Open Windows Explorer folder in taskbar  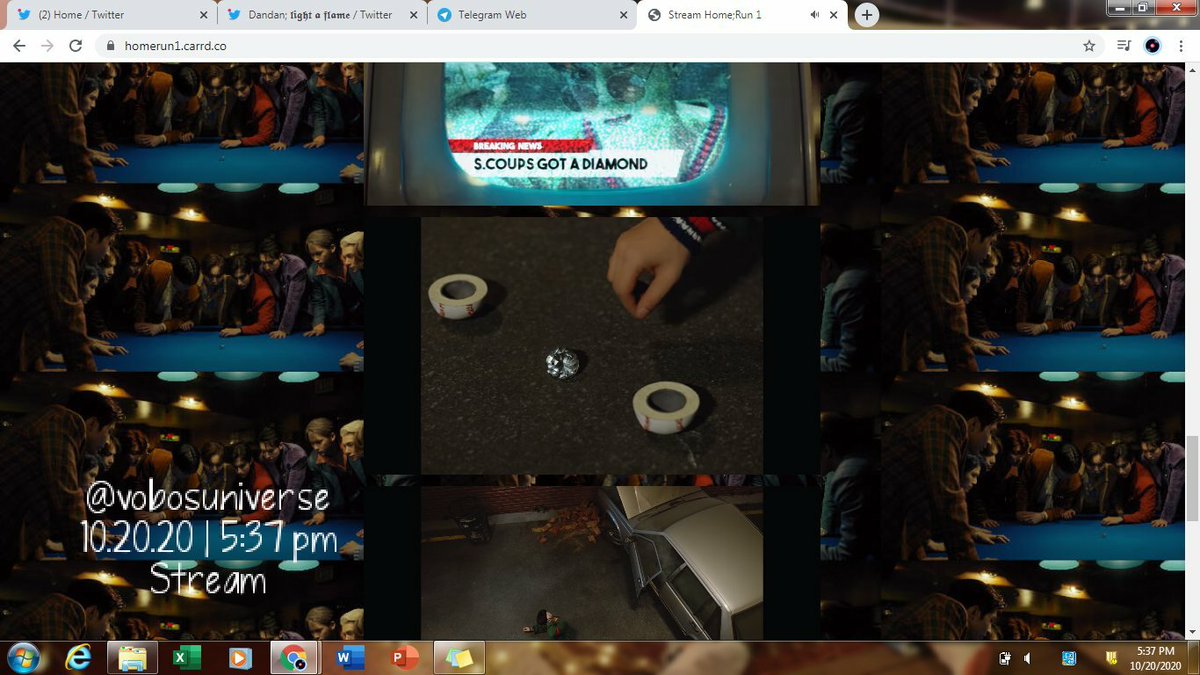pyautogui.click(x=132, y=658)
